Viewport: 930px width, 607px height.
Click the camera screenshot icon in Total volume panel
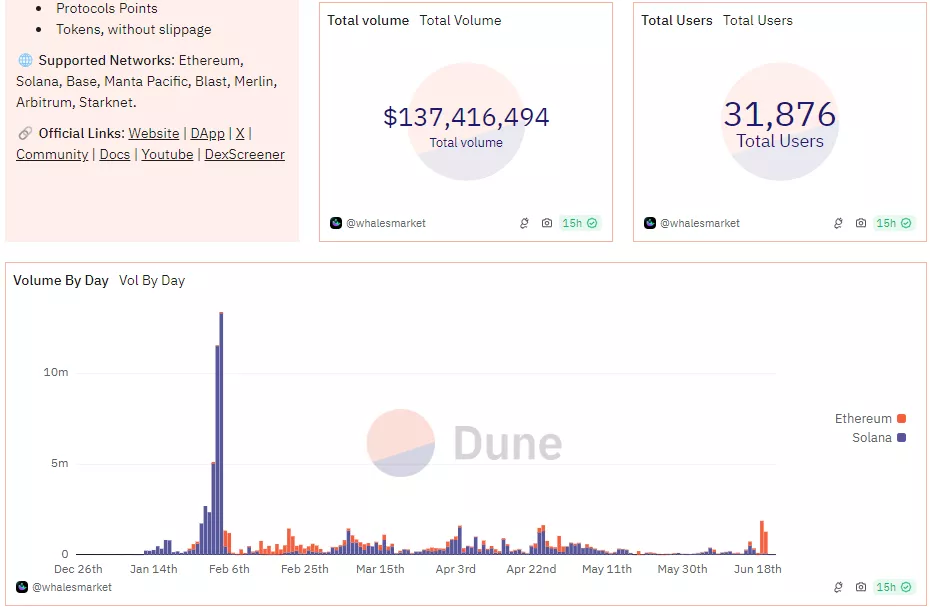(547, 223)
